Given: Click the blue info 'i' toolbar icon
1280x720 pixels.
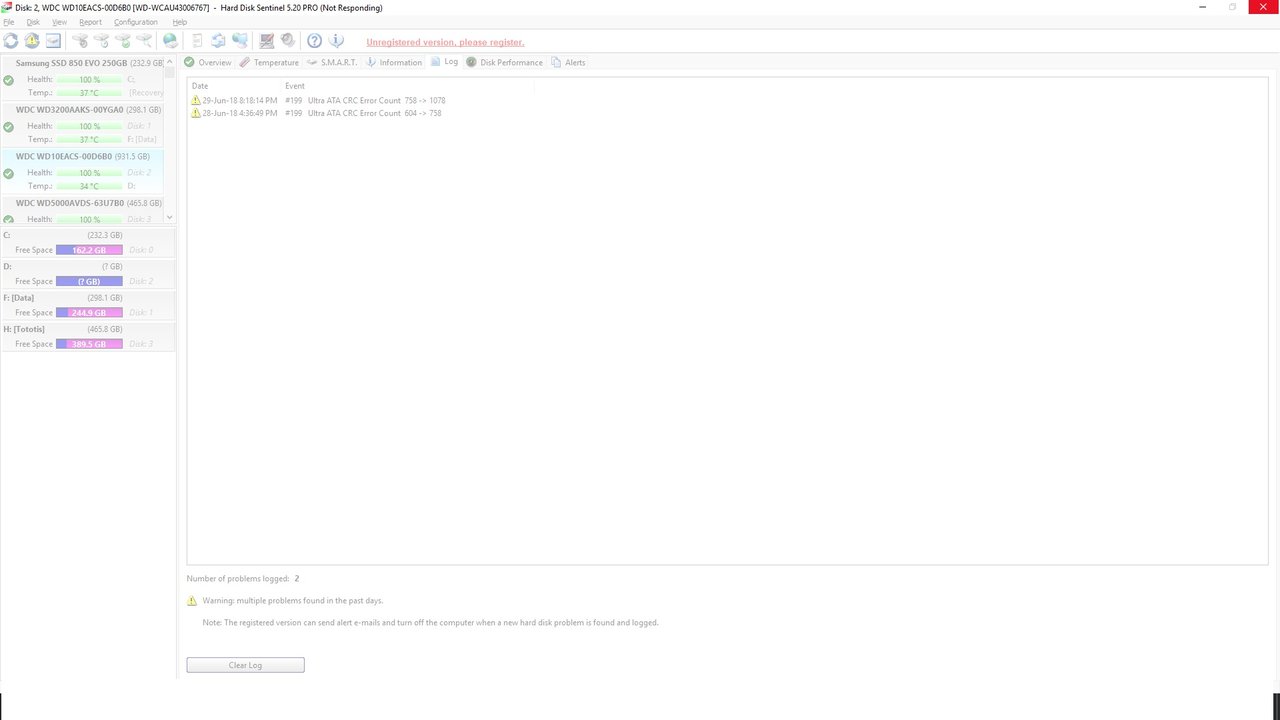Looking at the screenshot, I should pos(336,41).
